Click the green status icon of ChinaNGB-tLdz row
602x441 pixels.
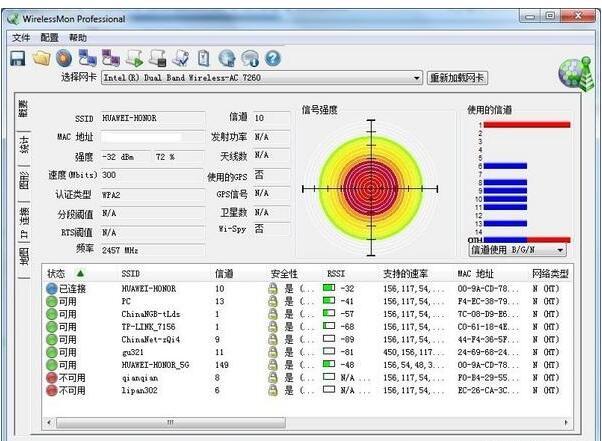(51, 314)
